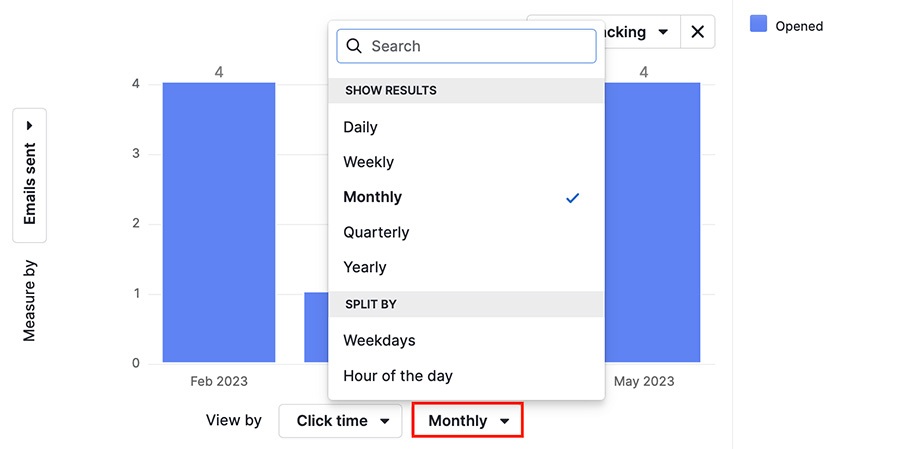The width and height of the screenshot is (900, 449).
Task: Open the Click time dropdown
Action: (x=341, y=421)
